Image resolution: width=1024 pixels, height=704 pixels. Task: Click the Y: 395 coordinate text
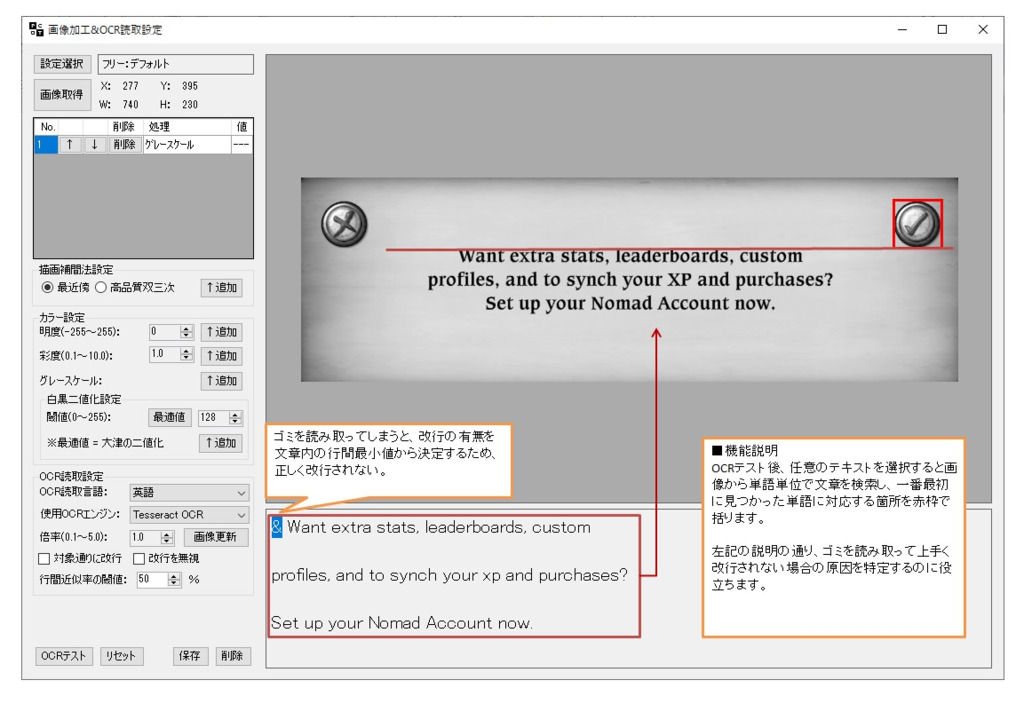(x=179, y=86)
